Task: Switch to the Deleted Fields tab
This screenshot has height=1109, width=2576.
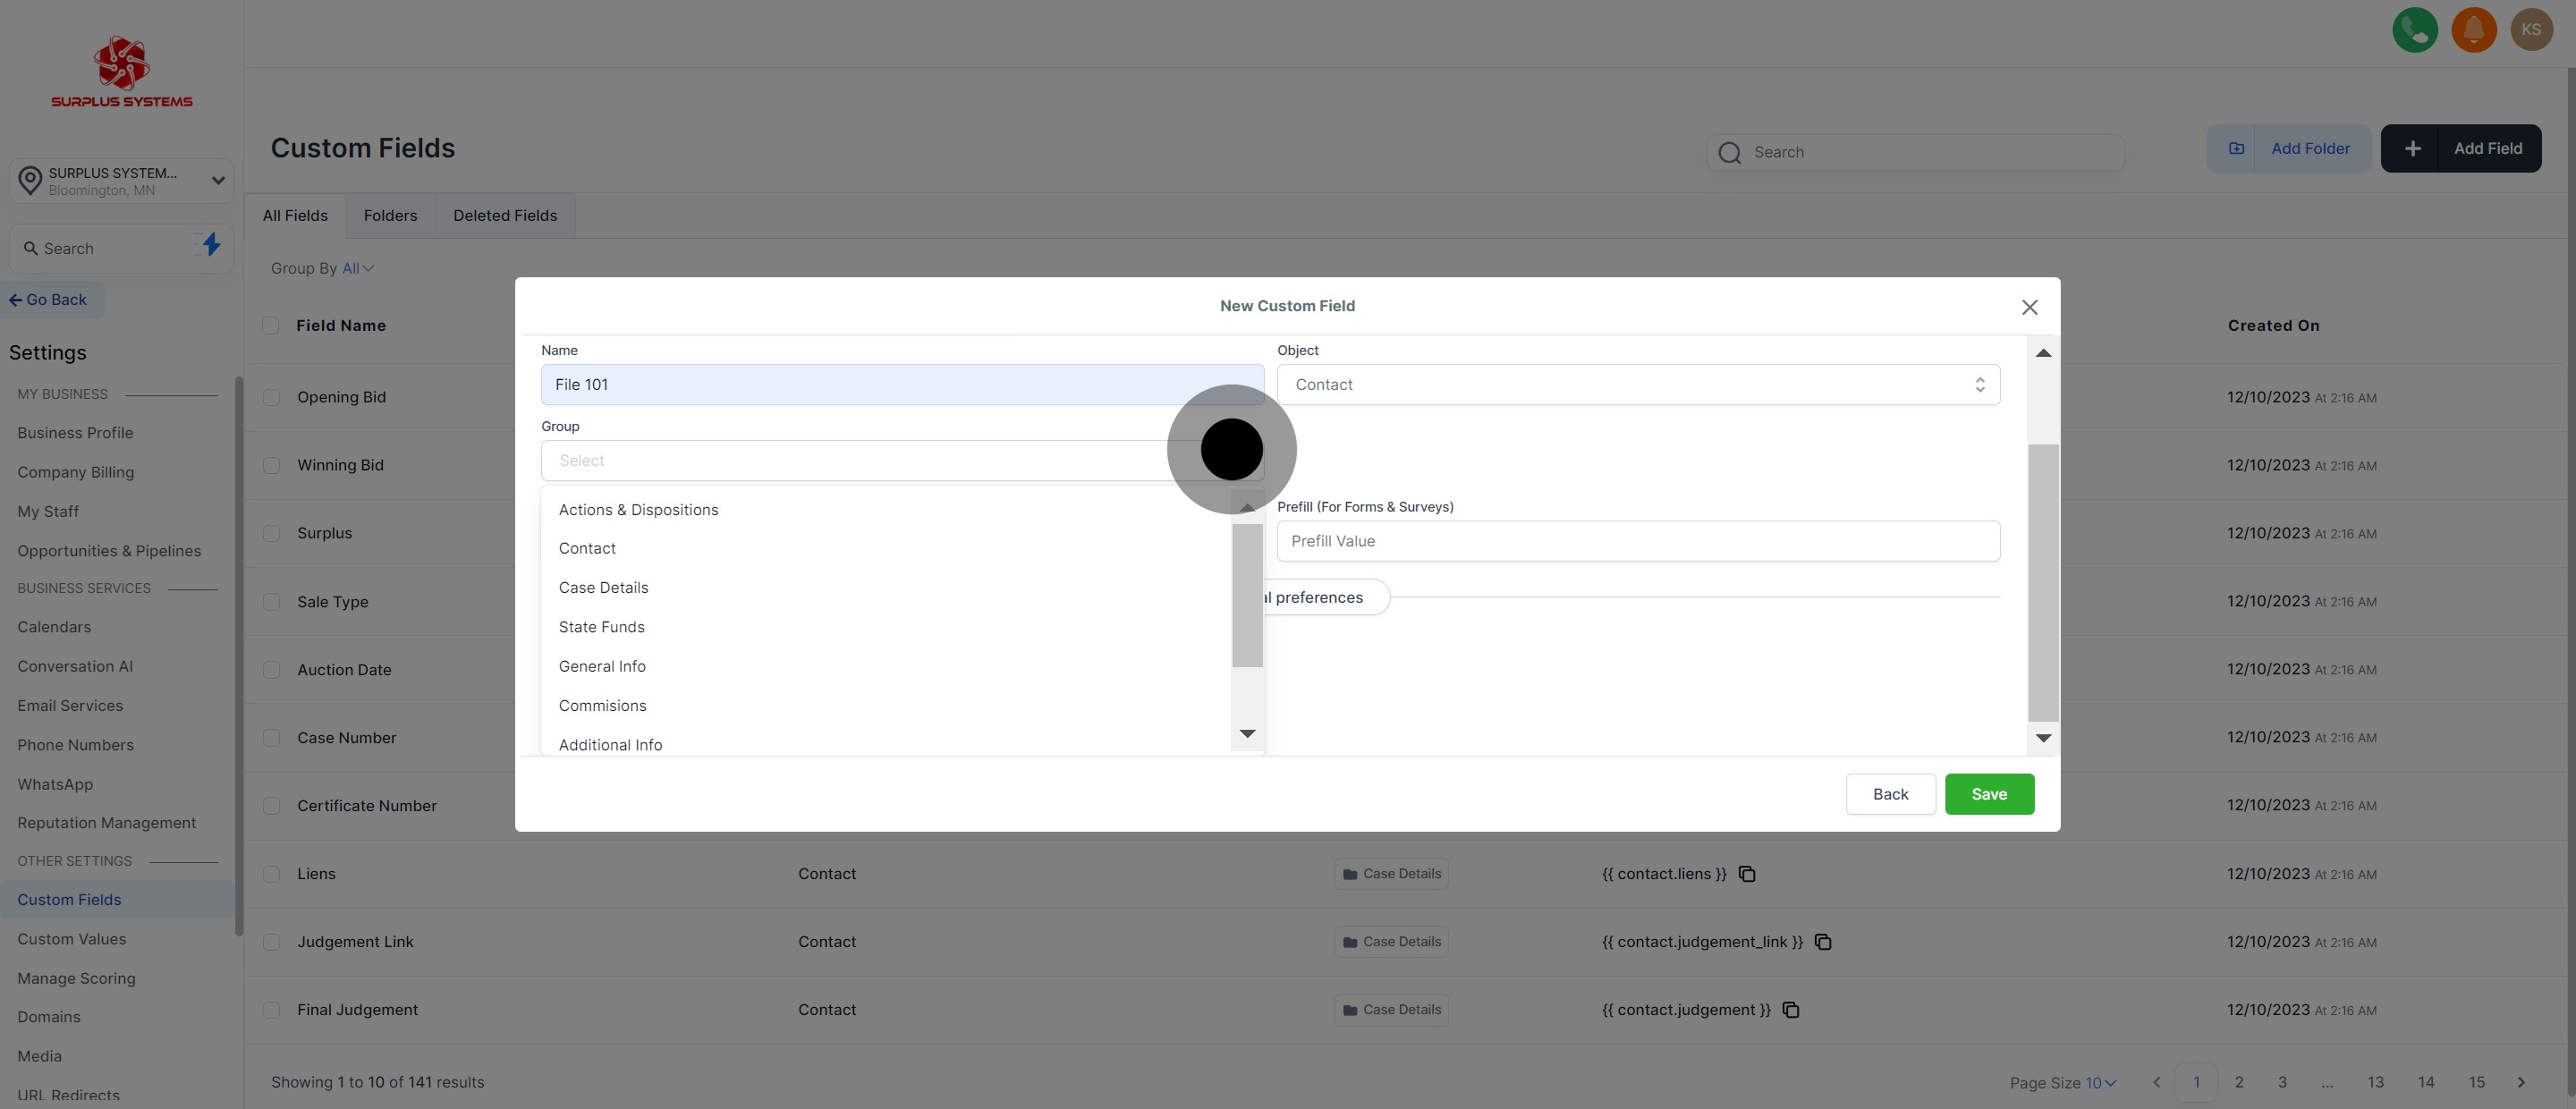Action: pyautogui.click(x=505, y=216)
